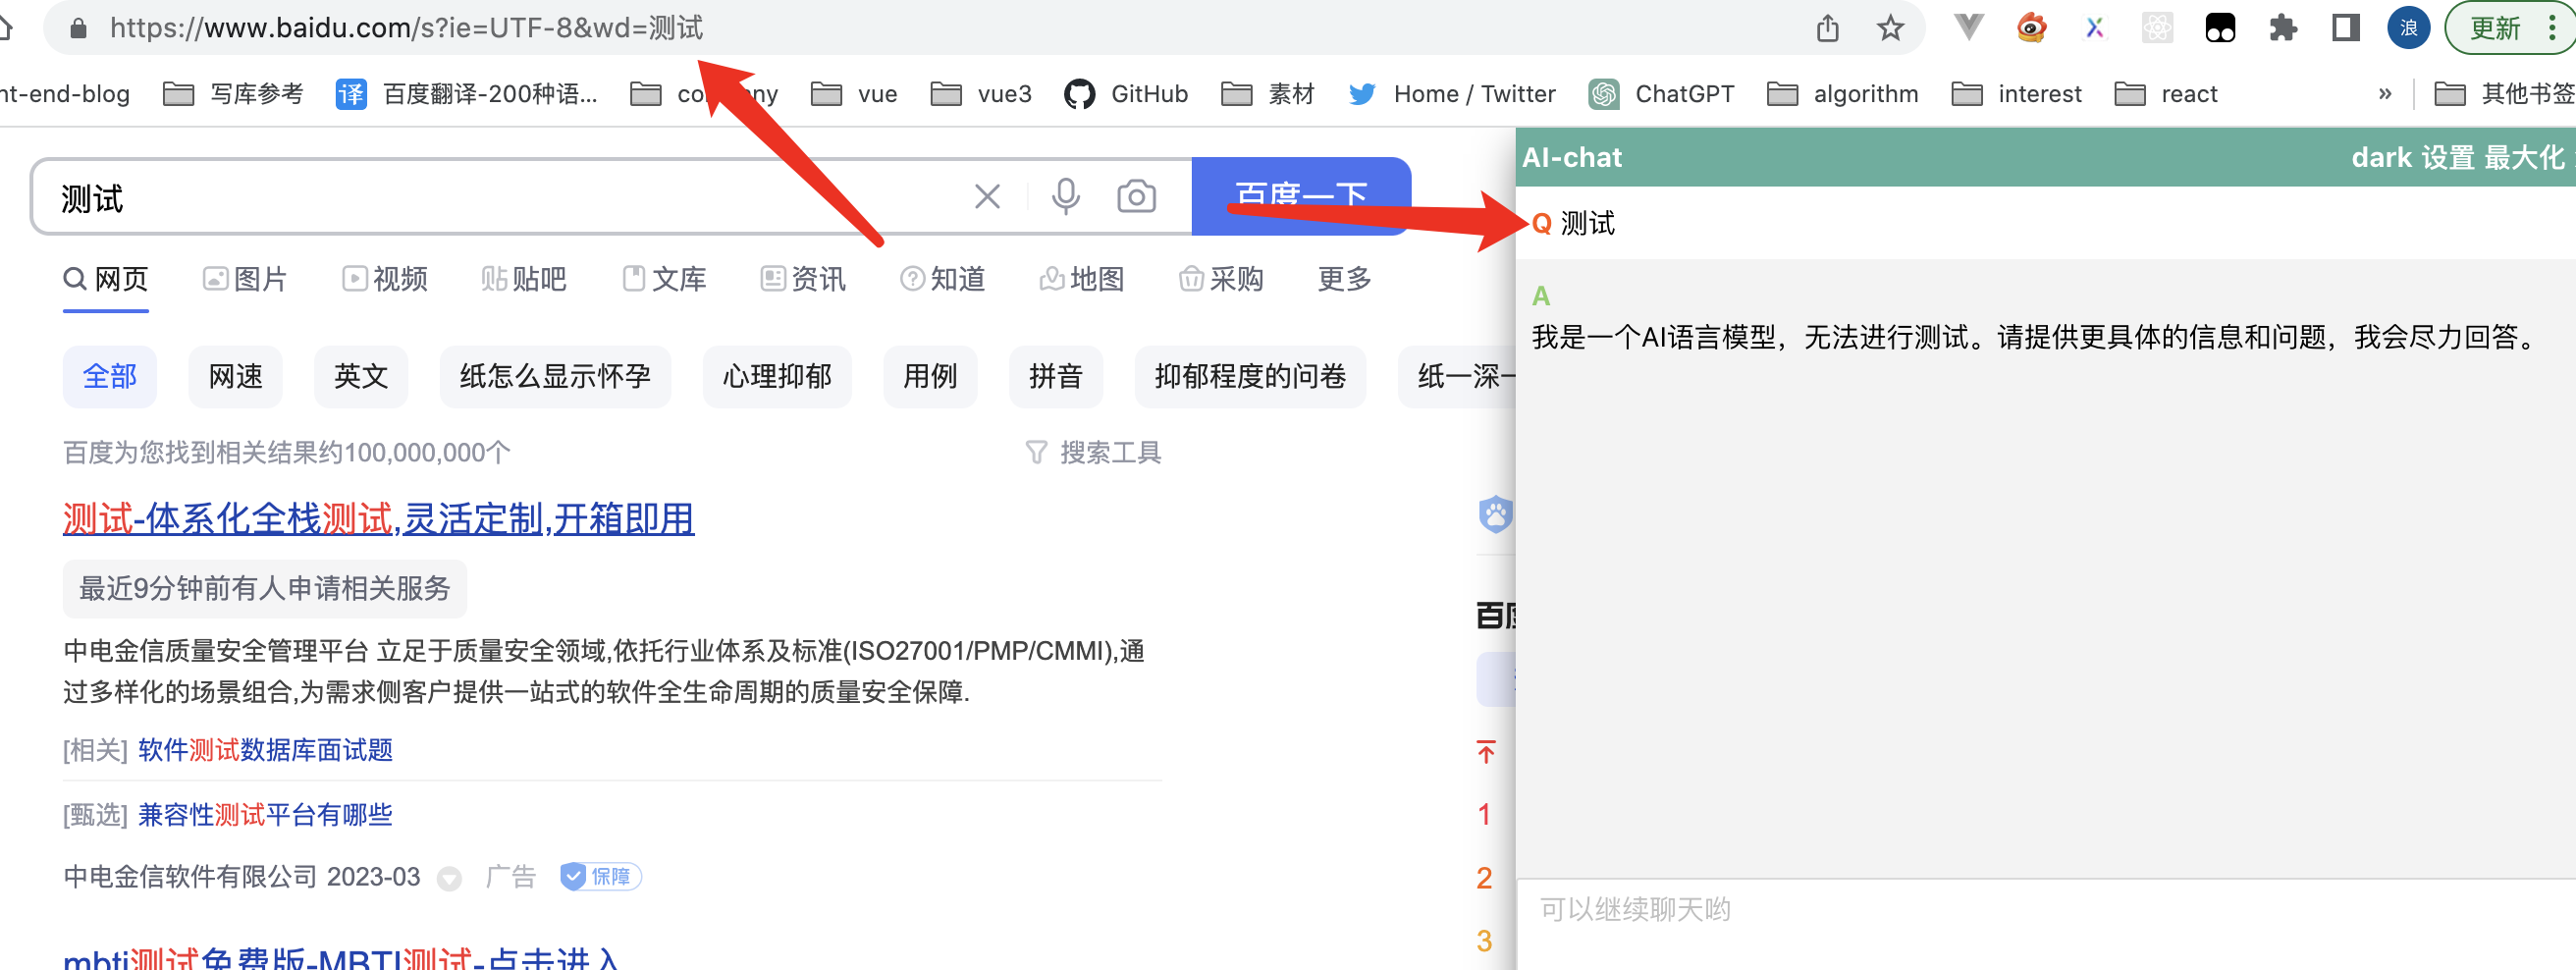Select the 拼音 filter chip
Image resolution: width=2576 pixels, height=970 pixels.
(x=1056, y=376)
